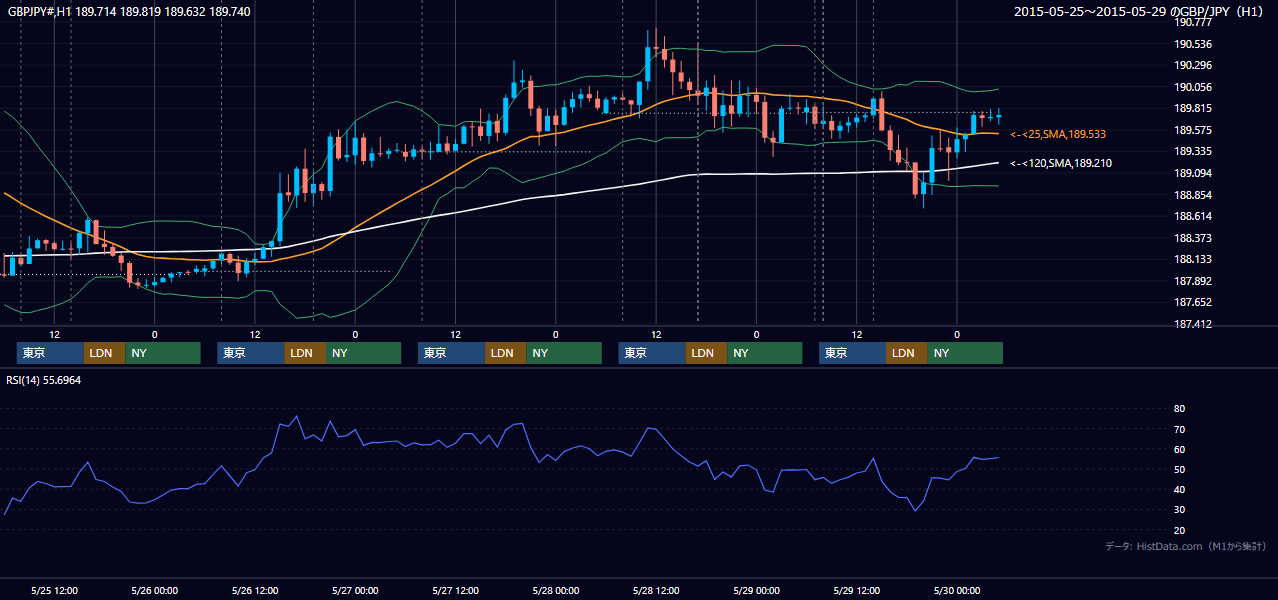Select the 東京 session block for 5/25
Image resolution: width=1278 pixels, height=600 pixels.
tap(50, 353)
